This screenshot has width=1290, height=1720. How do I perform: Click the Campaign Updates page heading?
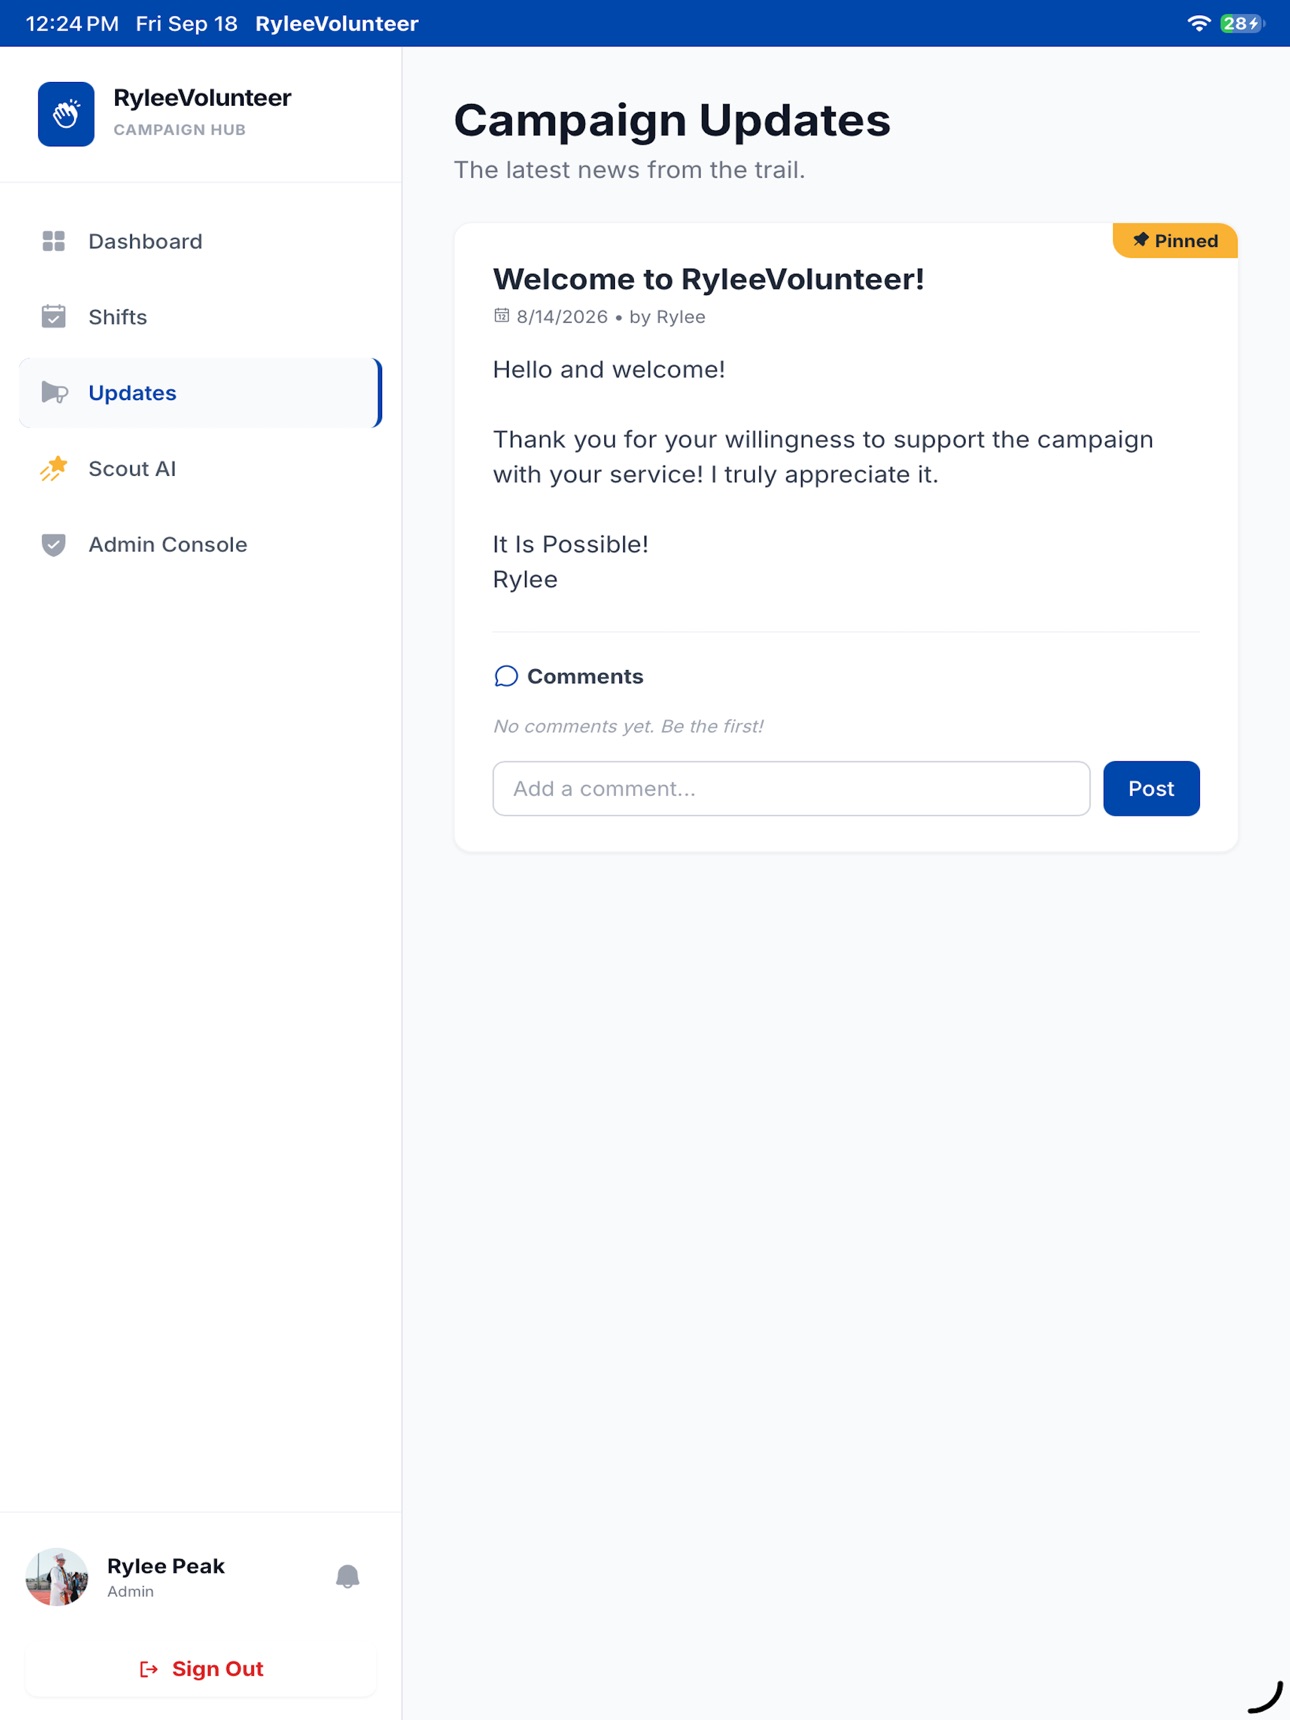tap(672, 120)
